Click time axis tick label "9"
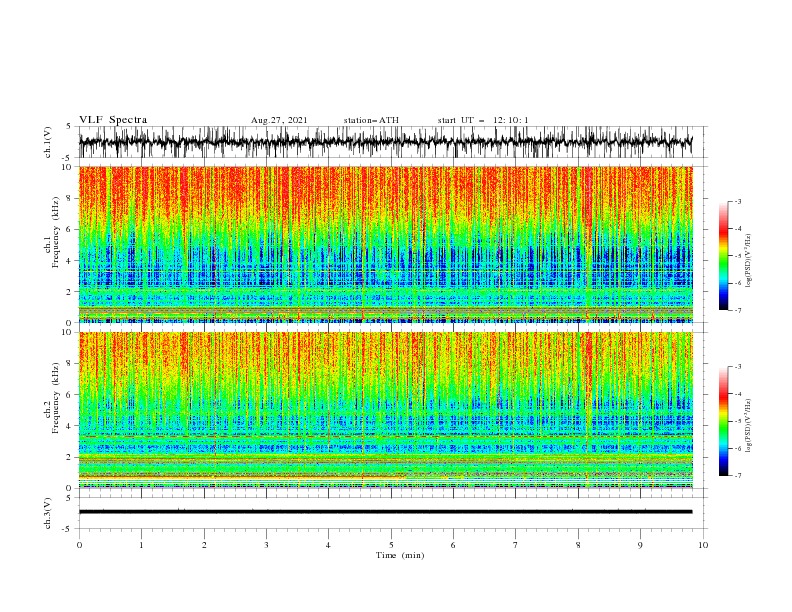The width and height of the screenshot is (792, 612). [640, 545]
